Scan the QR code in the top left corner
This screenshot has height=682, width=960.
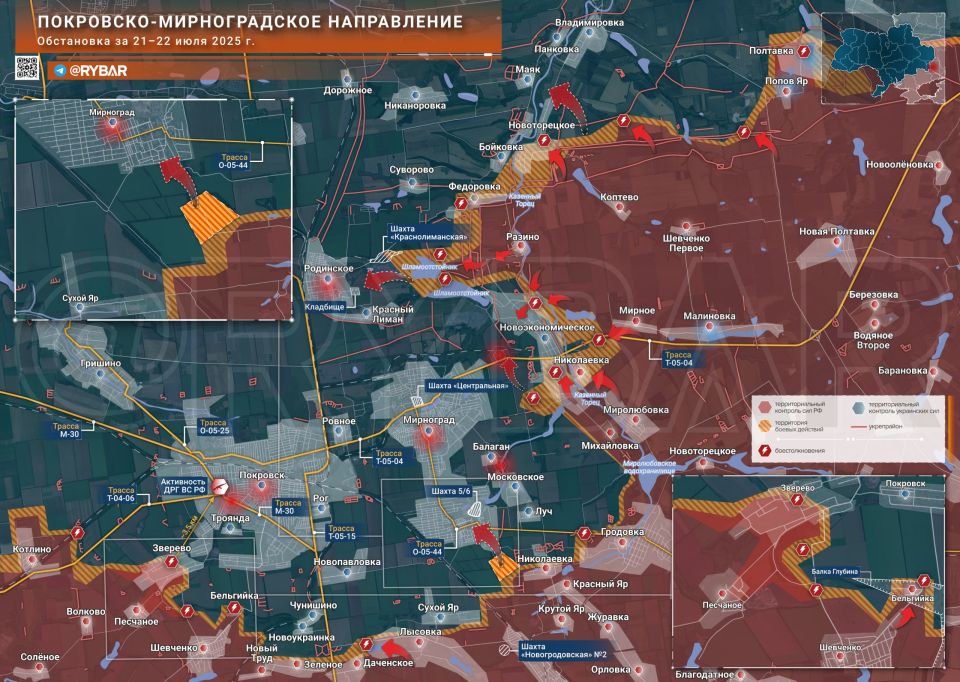26,67
